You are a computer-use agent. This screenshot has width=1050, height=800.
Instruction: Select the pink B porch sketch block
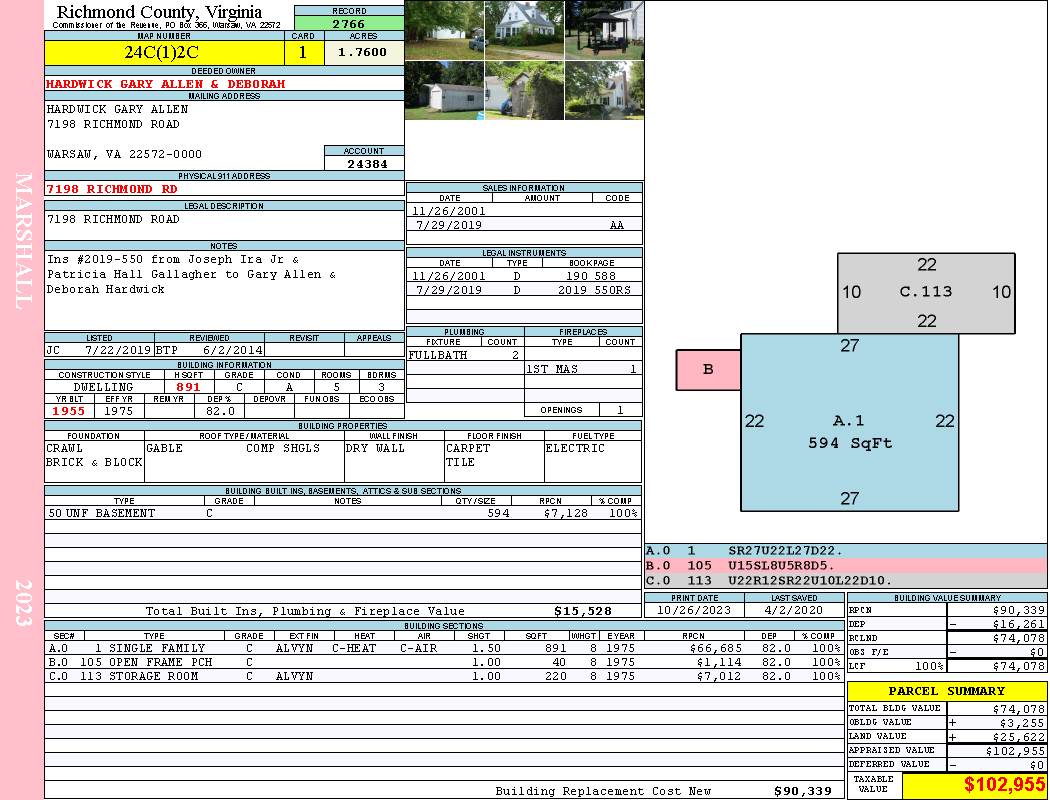[x=708, y=369]
